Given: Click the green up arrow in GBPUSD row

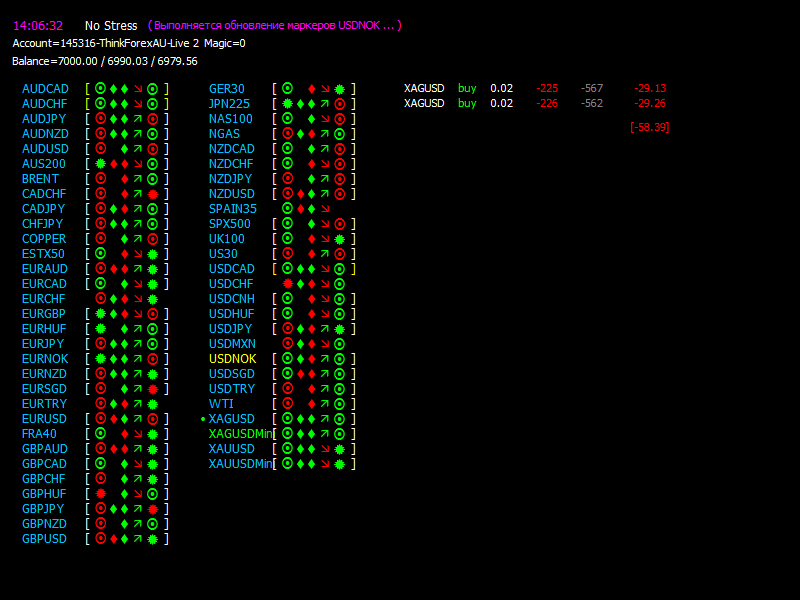Looking at the screenshot, I should [x=138, y=539].
